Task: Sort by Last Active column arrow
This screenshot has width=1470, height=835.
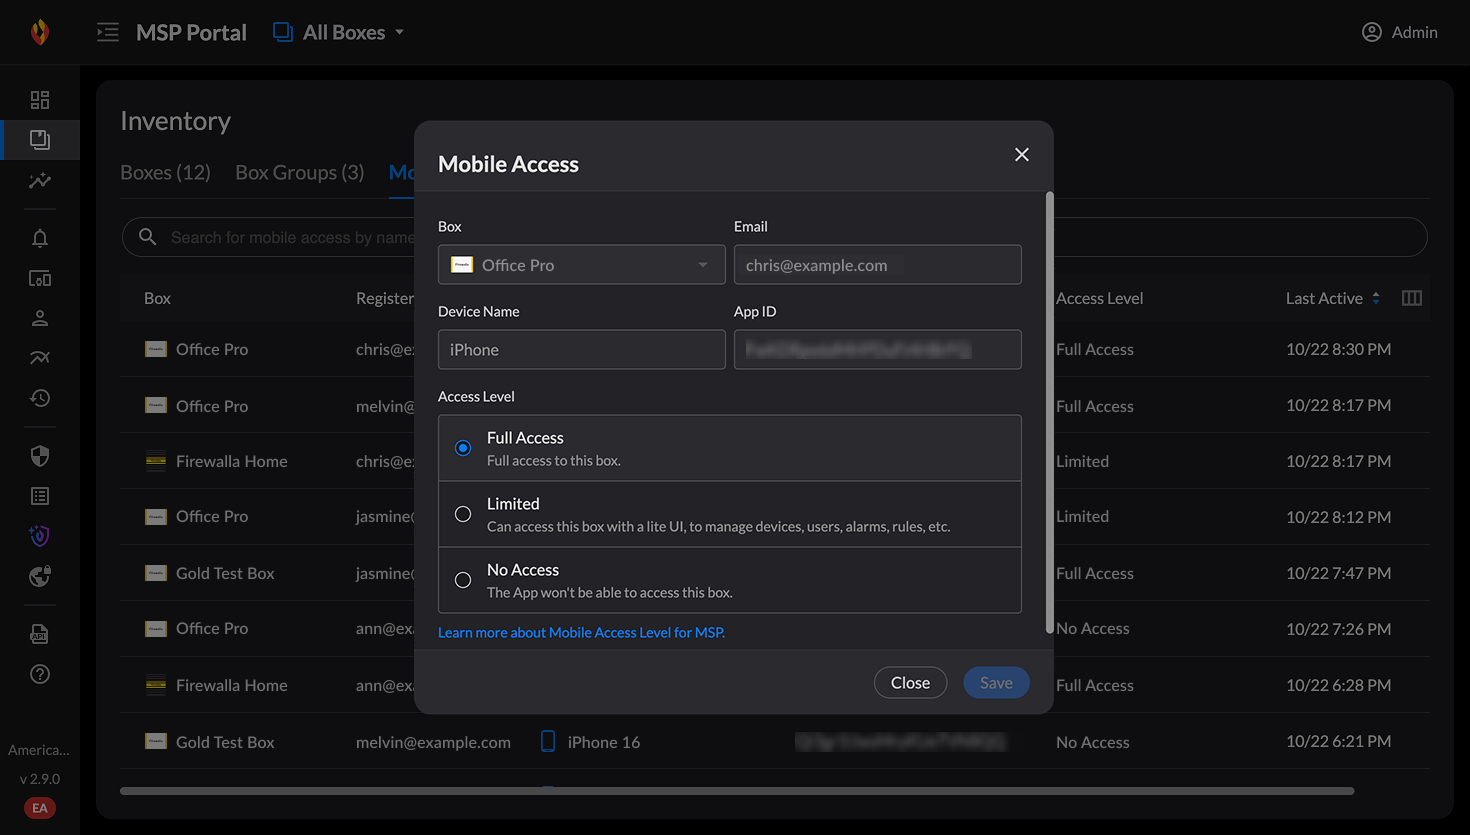Action: [x=1376, y=298]
